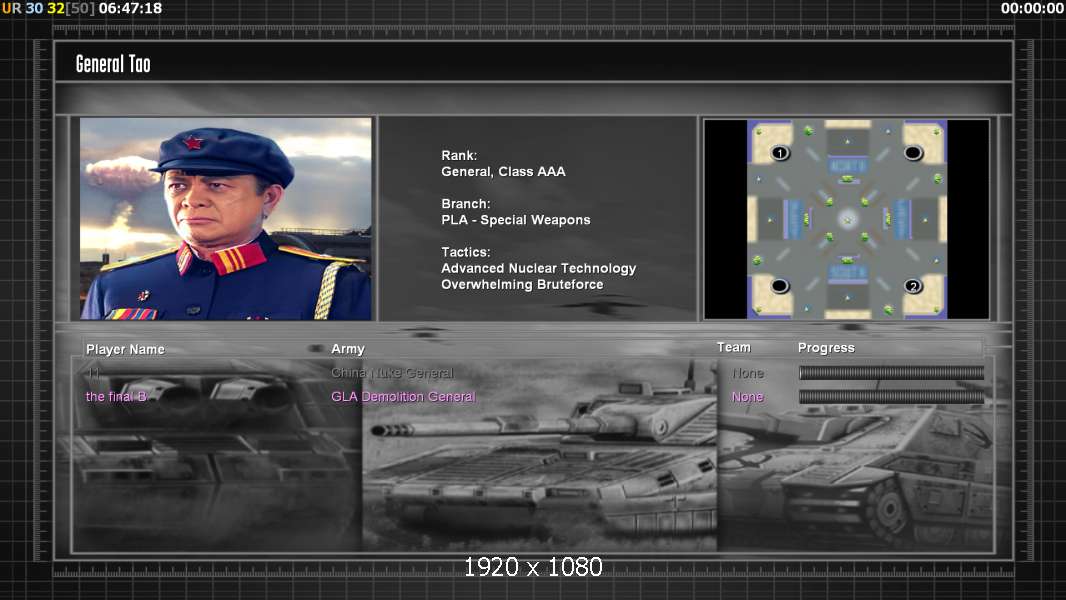Click the "Progress" column header
The image size is (1066, 600).
point(826,348)
